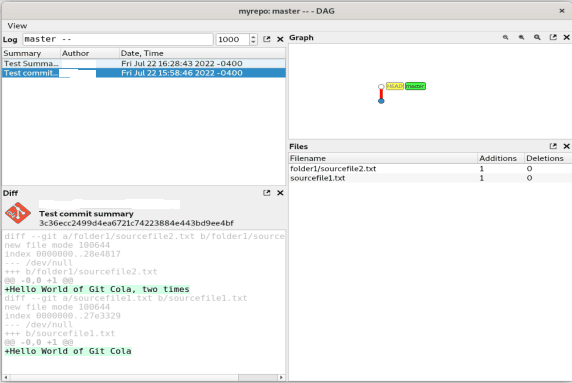Close the Files panel
The image size is (572, 383).
[x=567, y=146]
